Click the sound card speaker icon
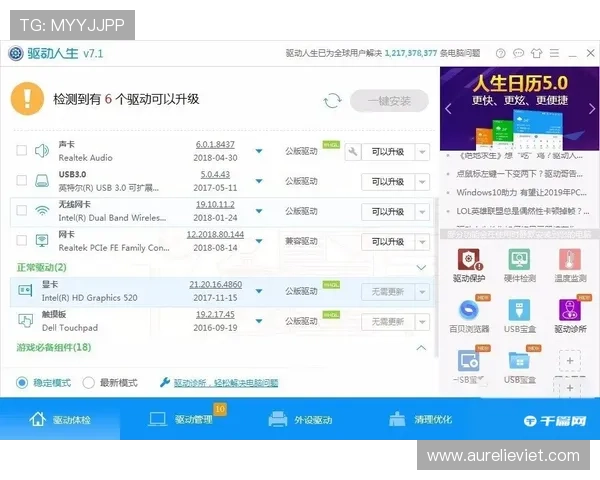Screen dimensions: 600x480 (x=42, y=151)
